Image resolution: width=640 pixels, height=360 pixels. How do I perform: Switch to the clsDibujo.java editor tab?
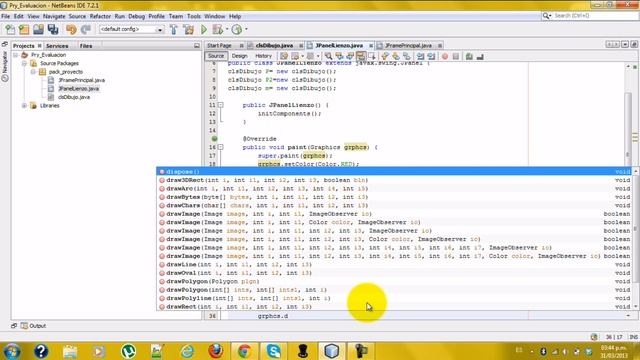point(274,45)
